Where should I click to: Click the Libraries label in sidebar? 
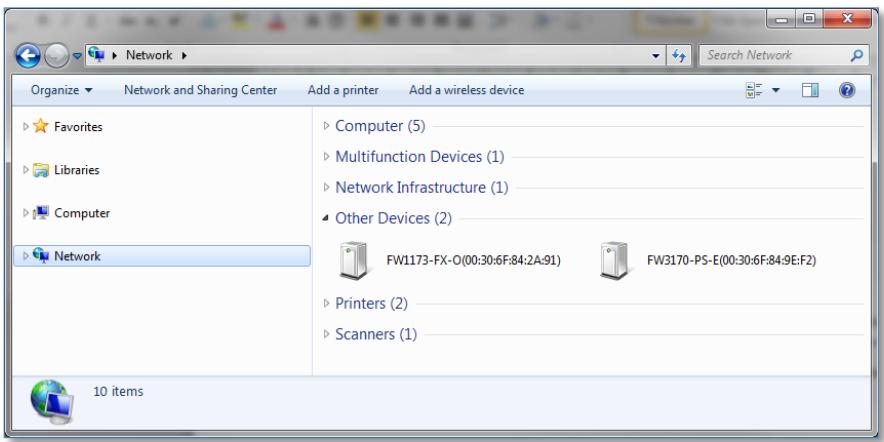pos(77,170)
